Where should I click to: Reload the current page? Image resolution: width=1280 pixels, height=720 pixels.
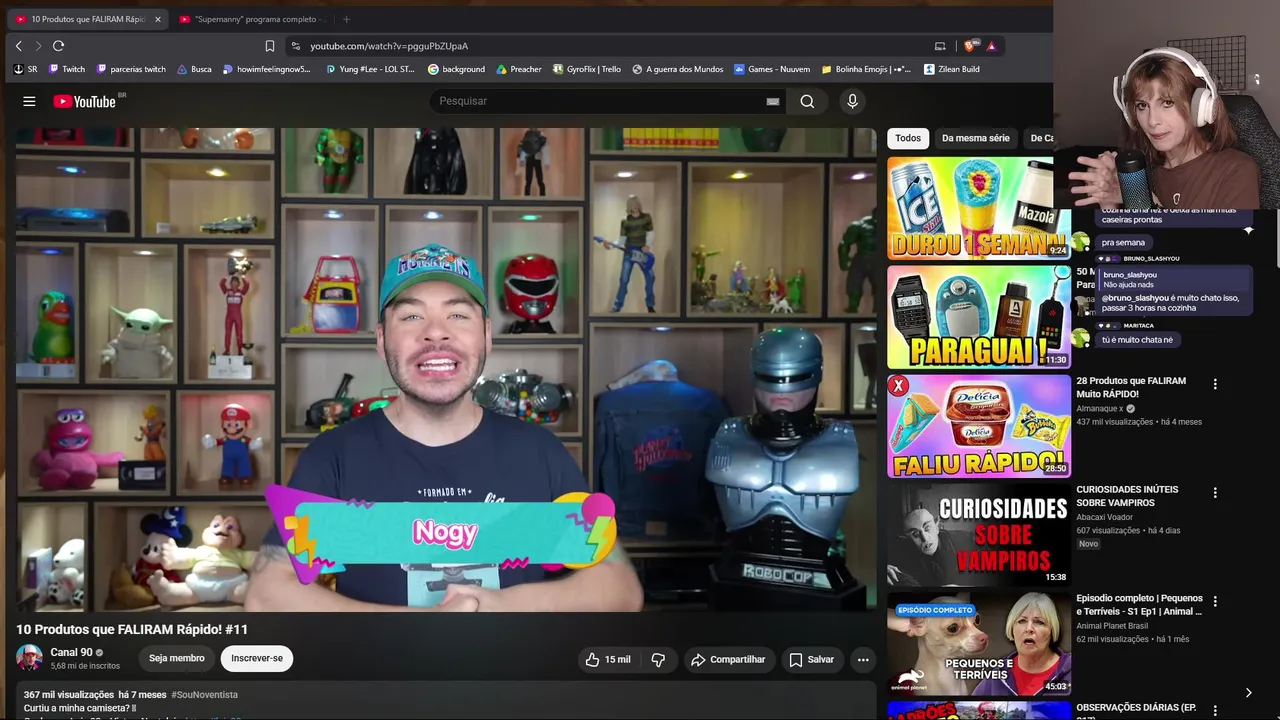point(58,46)
